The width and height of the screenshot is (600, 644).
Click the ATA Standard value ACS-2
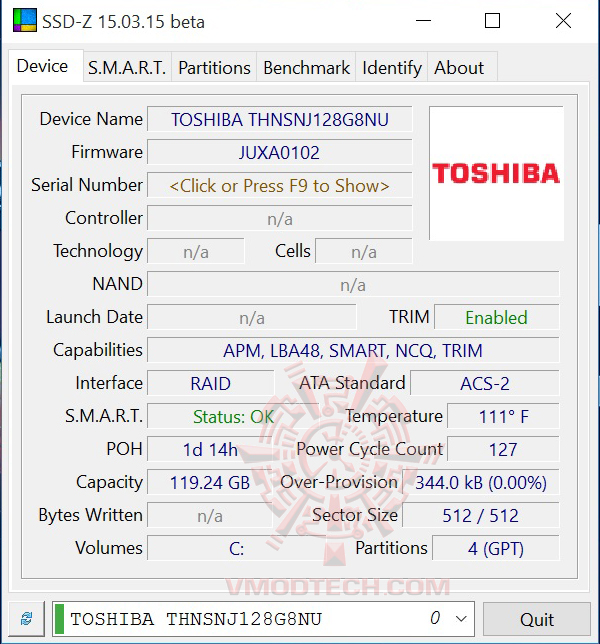tap(485, 384)
